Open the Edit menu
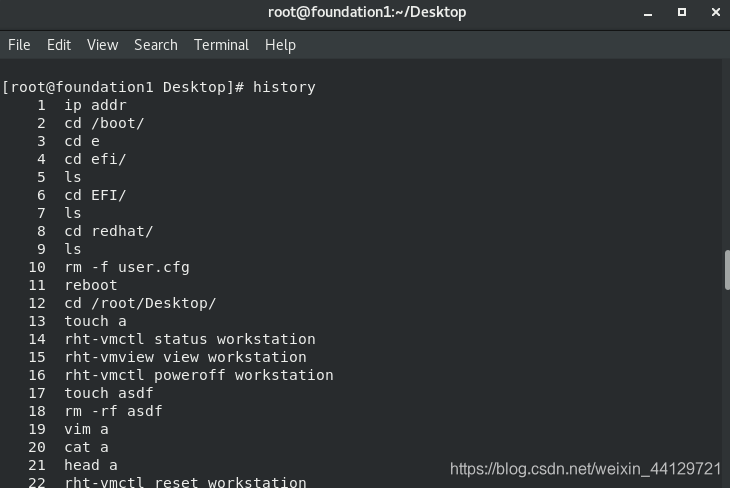Screen dimensions: 730x488 click(59, 45)
